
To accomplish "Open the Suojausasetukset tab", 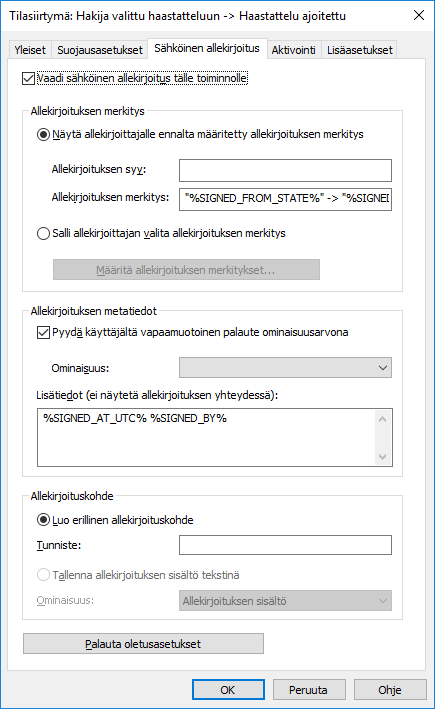I will [x=99, y=50].
